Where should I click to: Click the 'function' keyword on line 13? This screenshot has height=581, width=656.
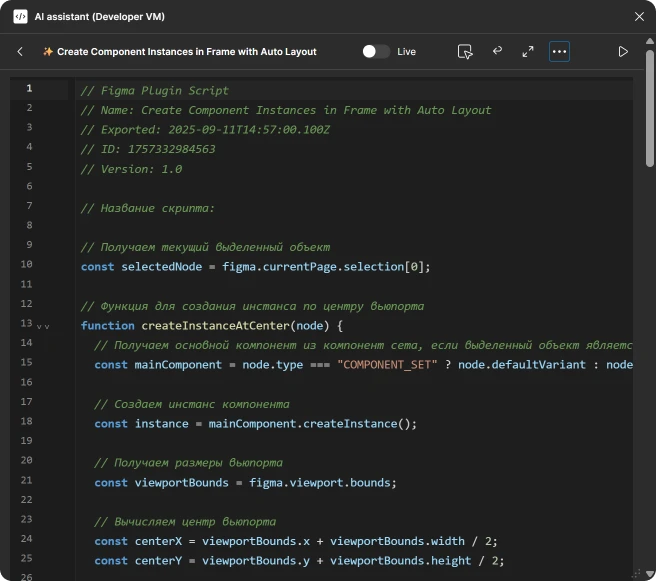108,326
